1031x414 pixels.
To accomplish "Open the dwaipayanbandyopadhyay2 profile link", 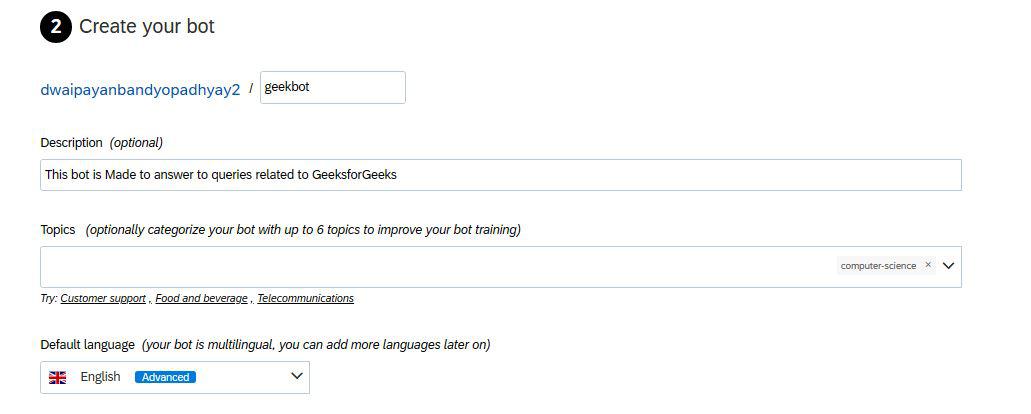I will [140, 89].
